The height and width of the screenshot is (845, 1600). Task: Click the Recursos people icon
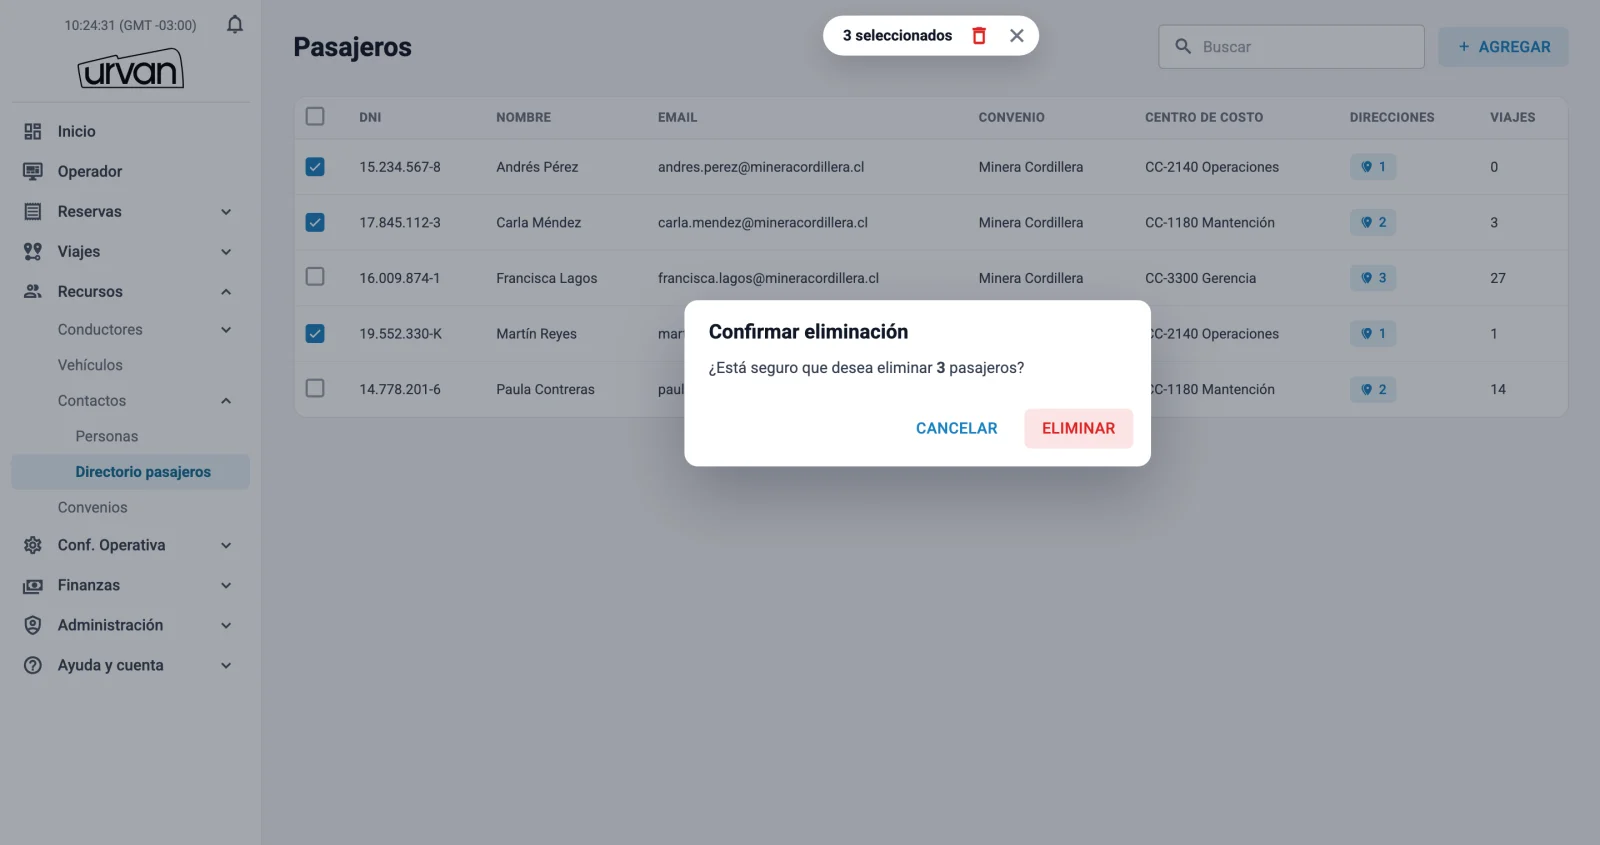33,291
